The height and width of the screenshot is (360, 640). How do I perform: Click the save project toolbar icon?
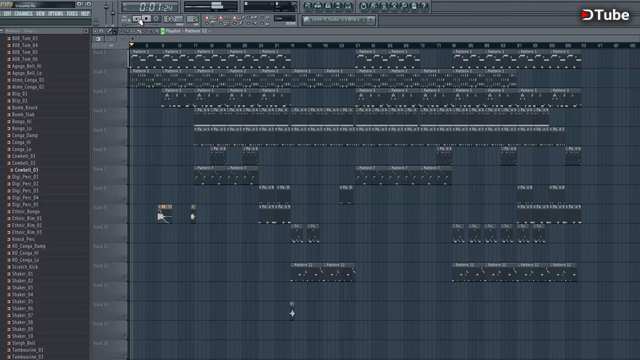(x=373, y=6)
